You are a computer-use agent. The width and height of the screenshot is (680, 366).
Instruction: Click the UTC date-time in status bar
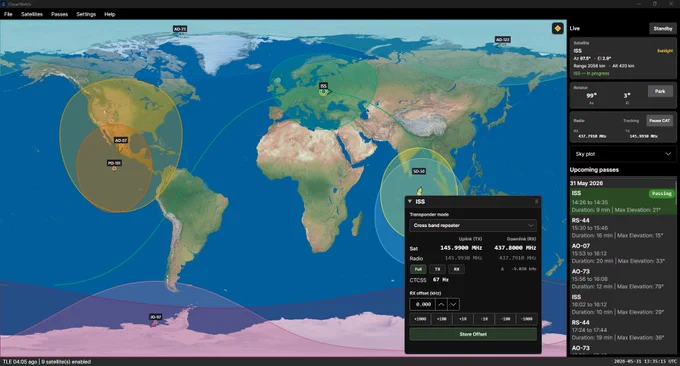pyautogui.click(x=645, y=362)
